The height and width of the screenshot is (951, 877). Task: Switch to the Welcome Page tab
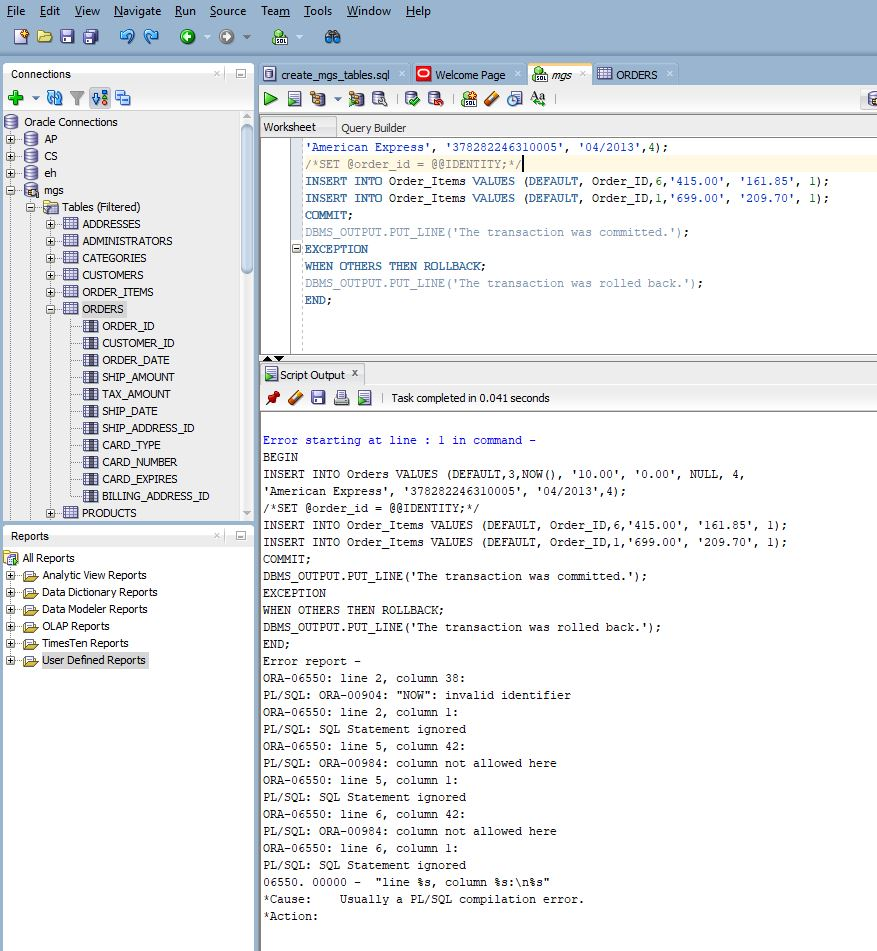click(469, 75)
